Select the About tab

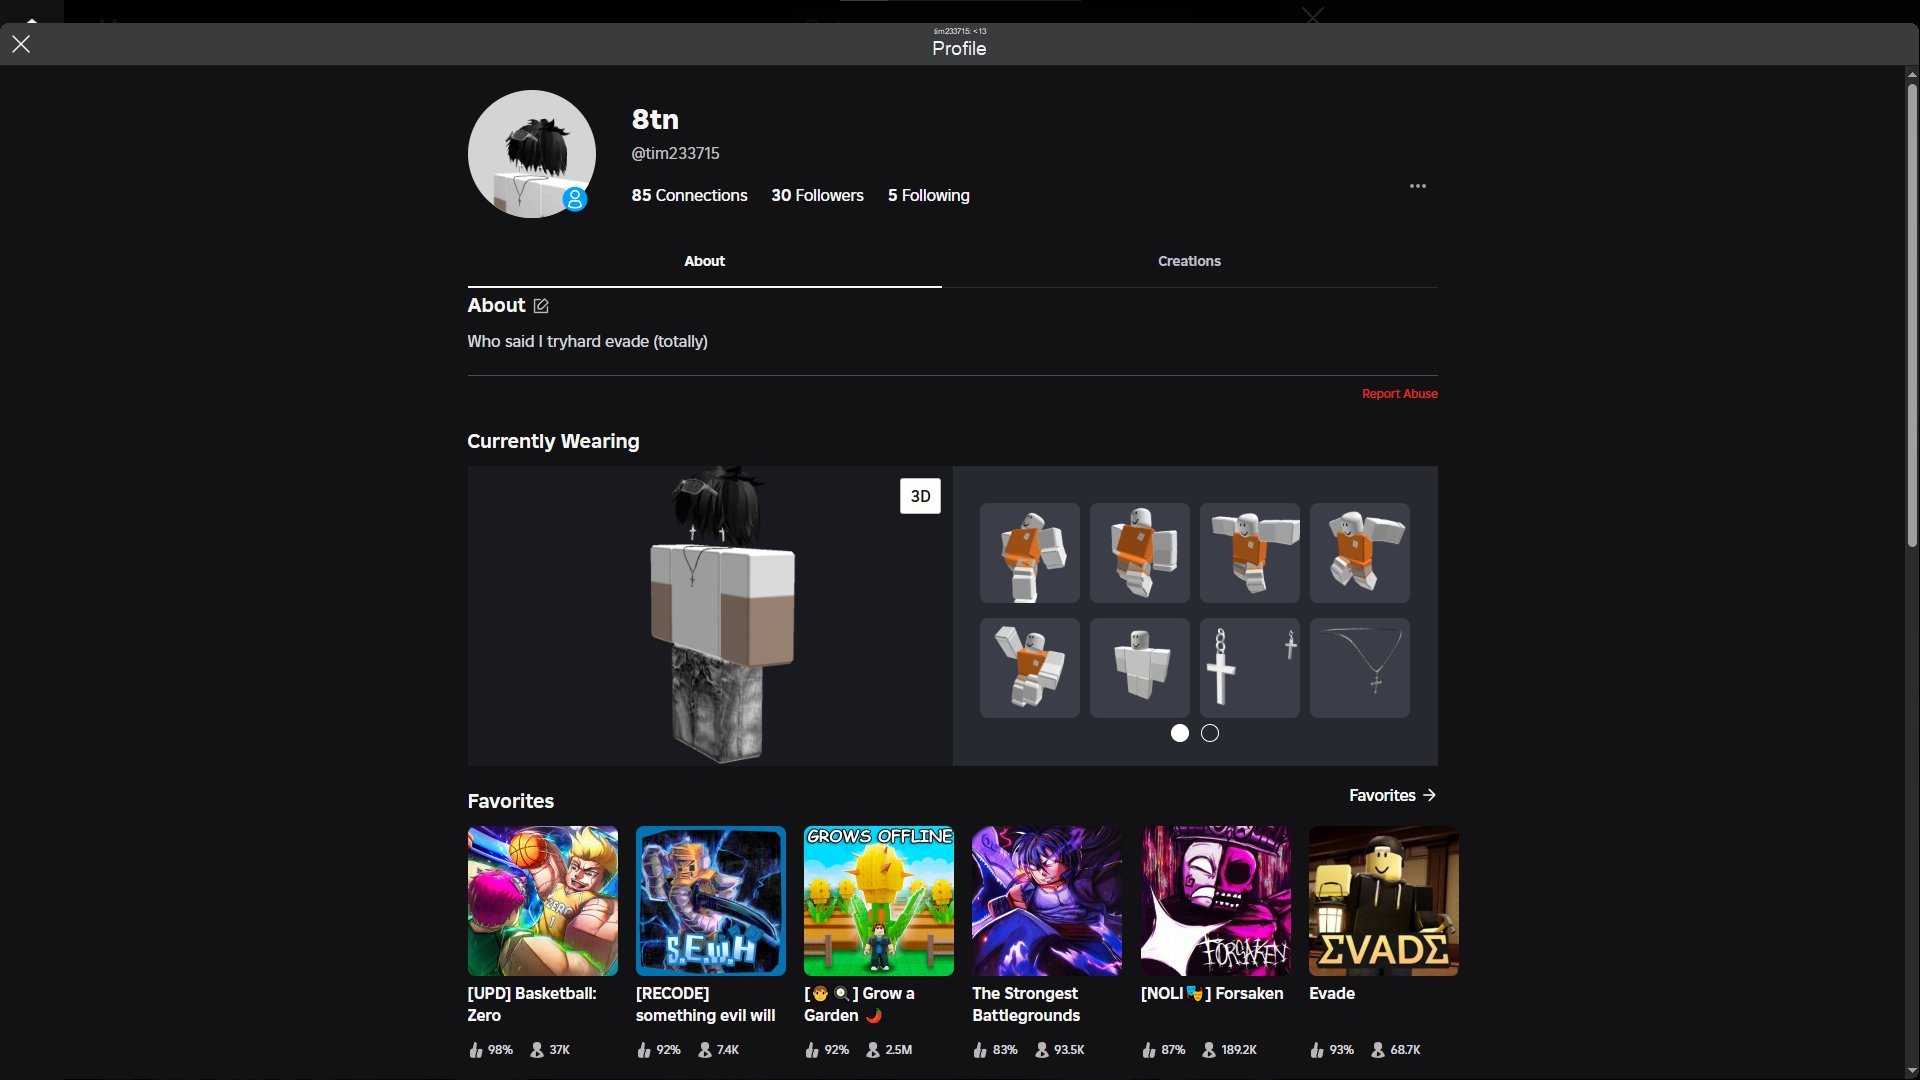(704, 261)
